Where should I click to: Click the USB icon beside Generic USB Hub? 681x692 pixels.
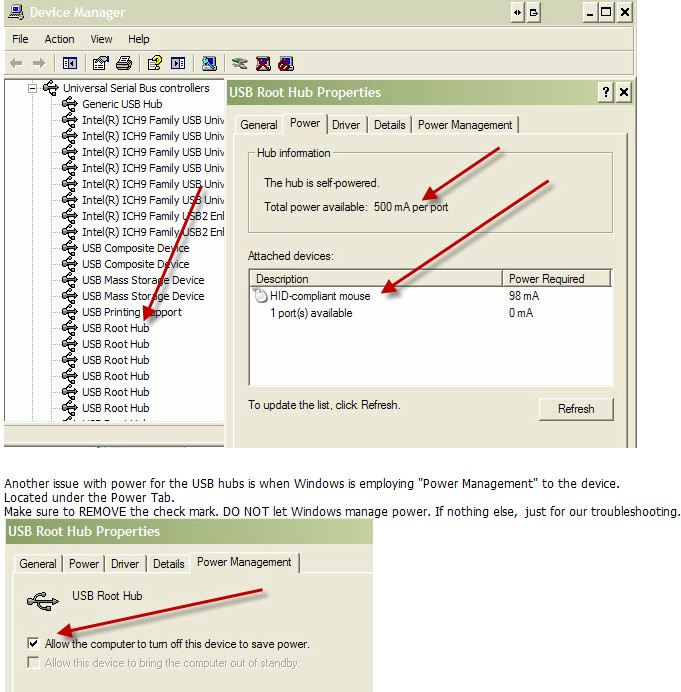point(70,104)
